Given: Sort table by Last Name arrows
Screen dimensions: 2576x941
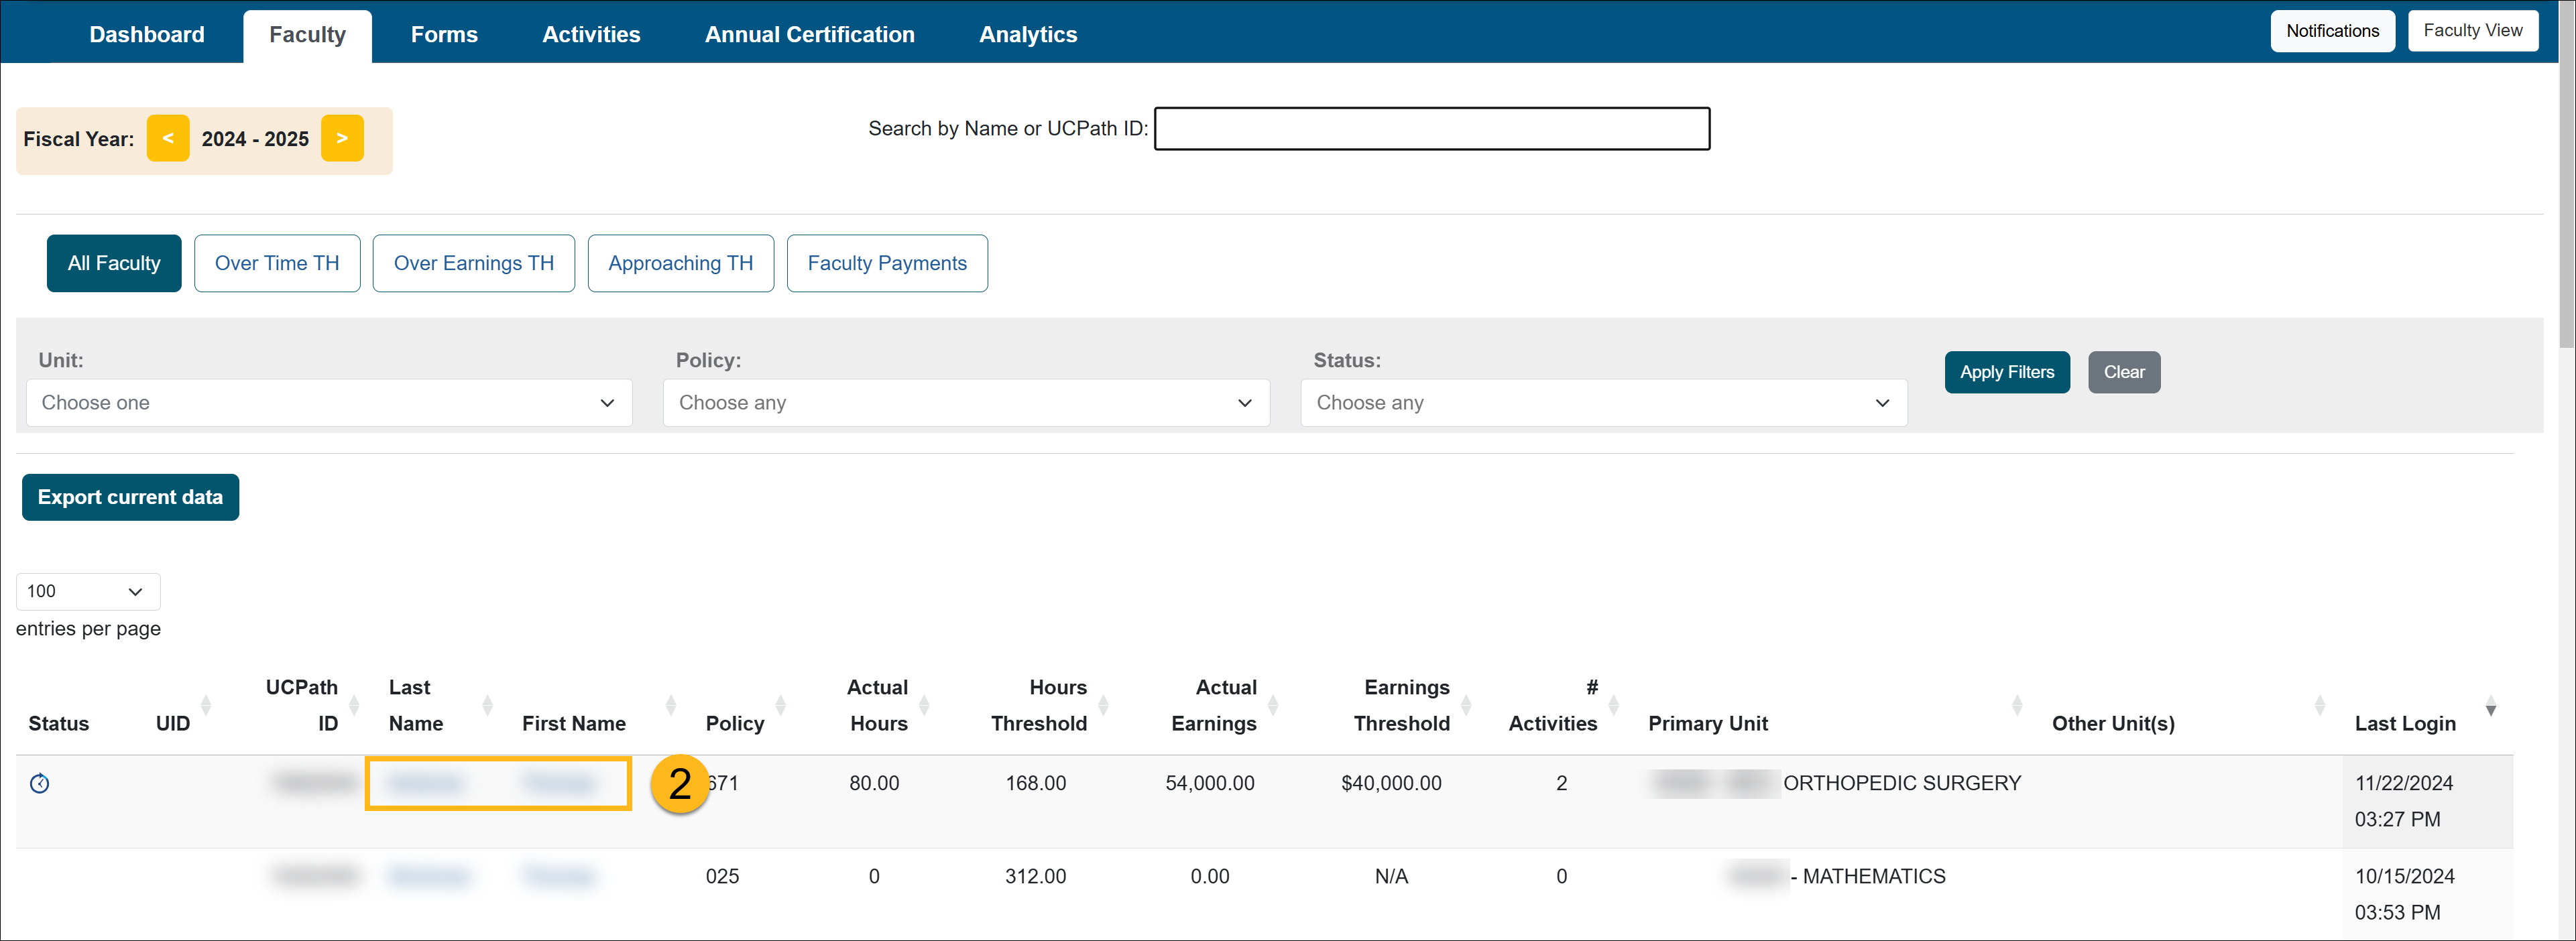Looking at the screenshot, I should coord(487,705).
